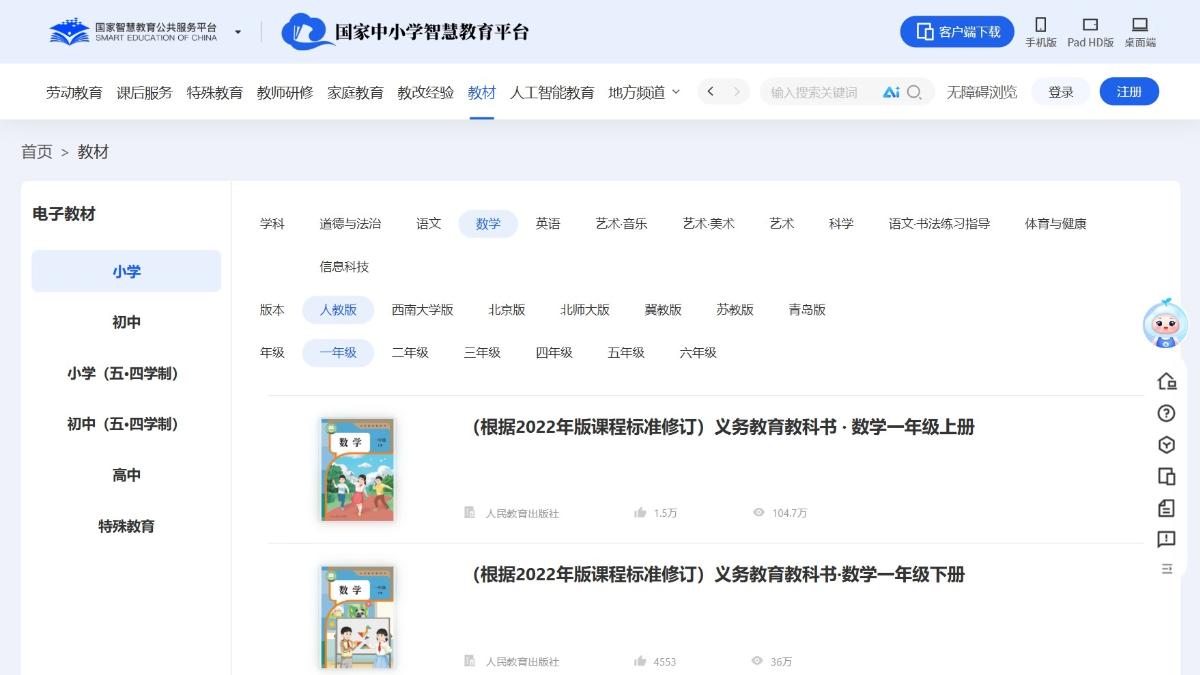1200x675 pixels.
Task: Click the AI search icon
Action: pos(891,92)
